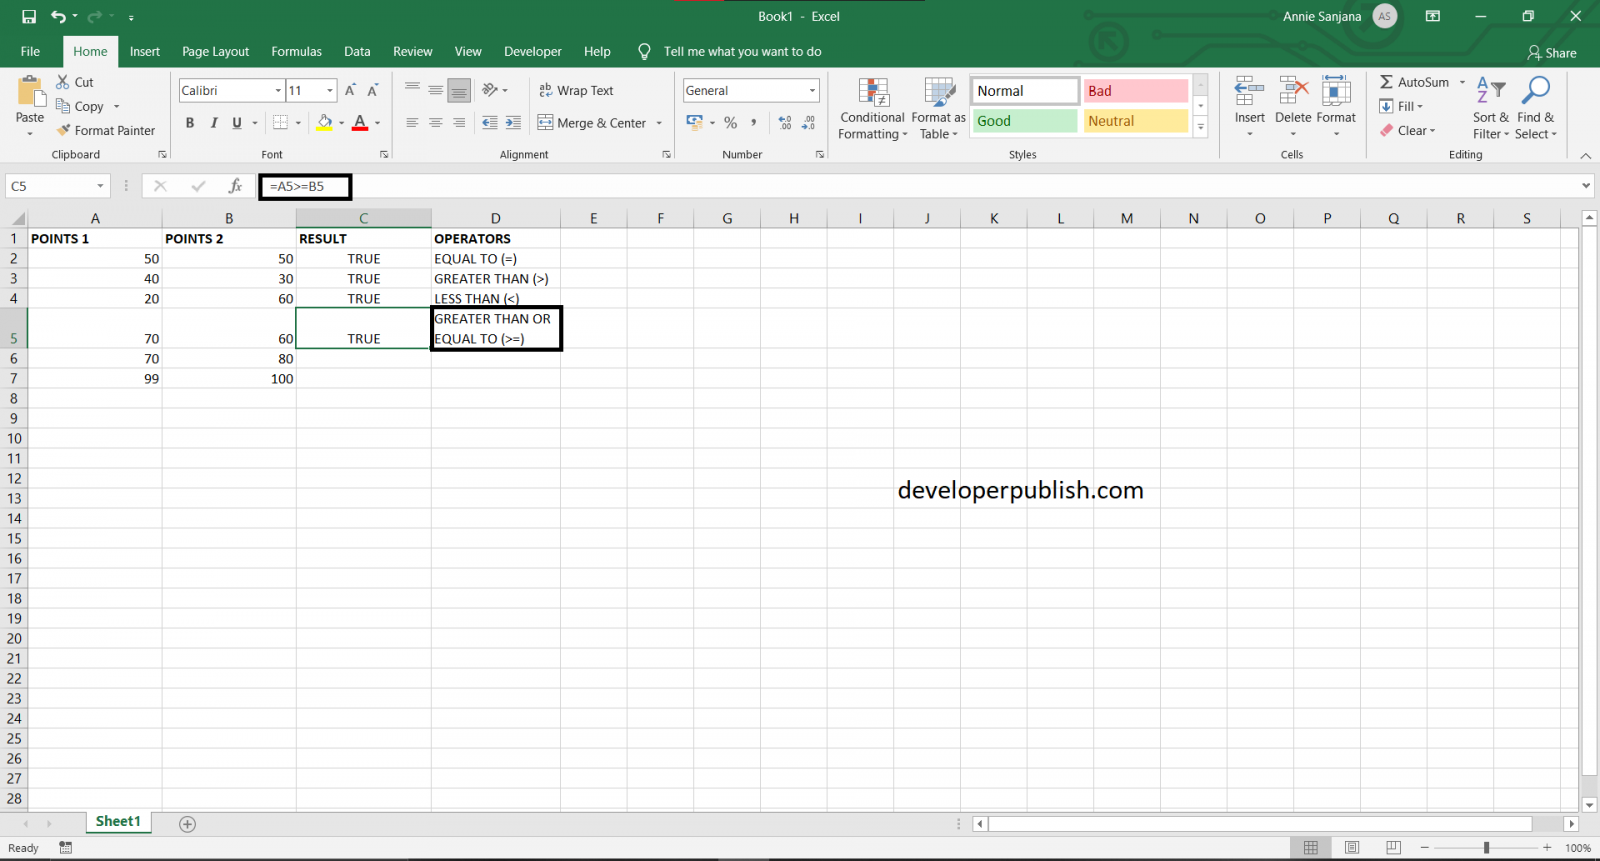Click the Paste clipboard icon
This screenshot has height=861, width=1600.
[x=30, y=93]
